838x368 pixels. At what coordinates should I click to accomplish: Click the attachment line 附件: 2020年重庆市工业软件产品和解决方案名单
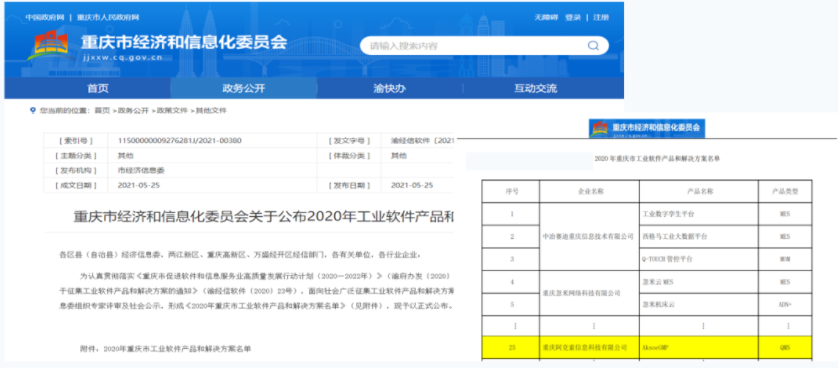tap(165, 348)
